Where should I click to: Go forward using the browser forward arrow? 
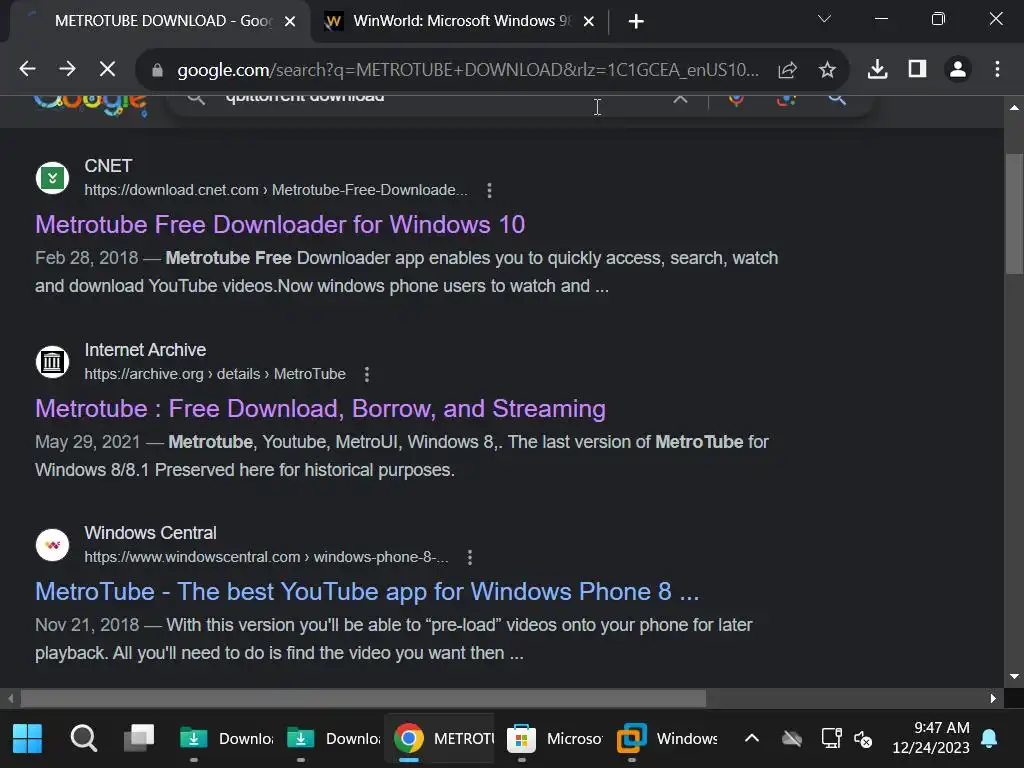click(x=67, y=69)
